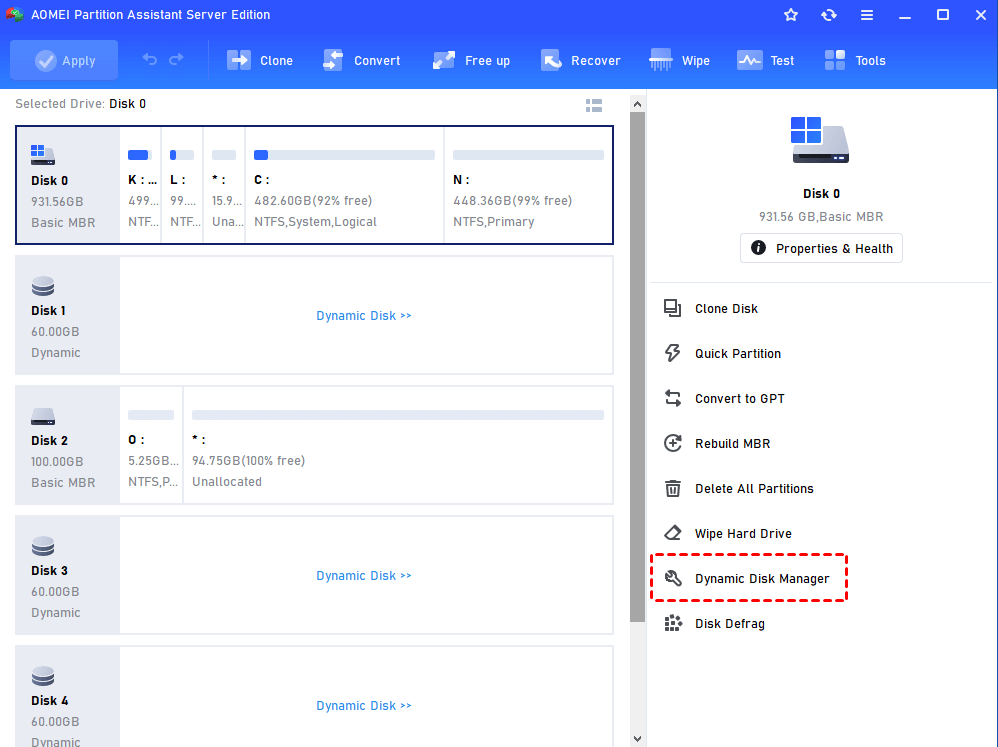Undo the last operation

point(150,60)
